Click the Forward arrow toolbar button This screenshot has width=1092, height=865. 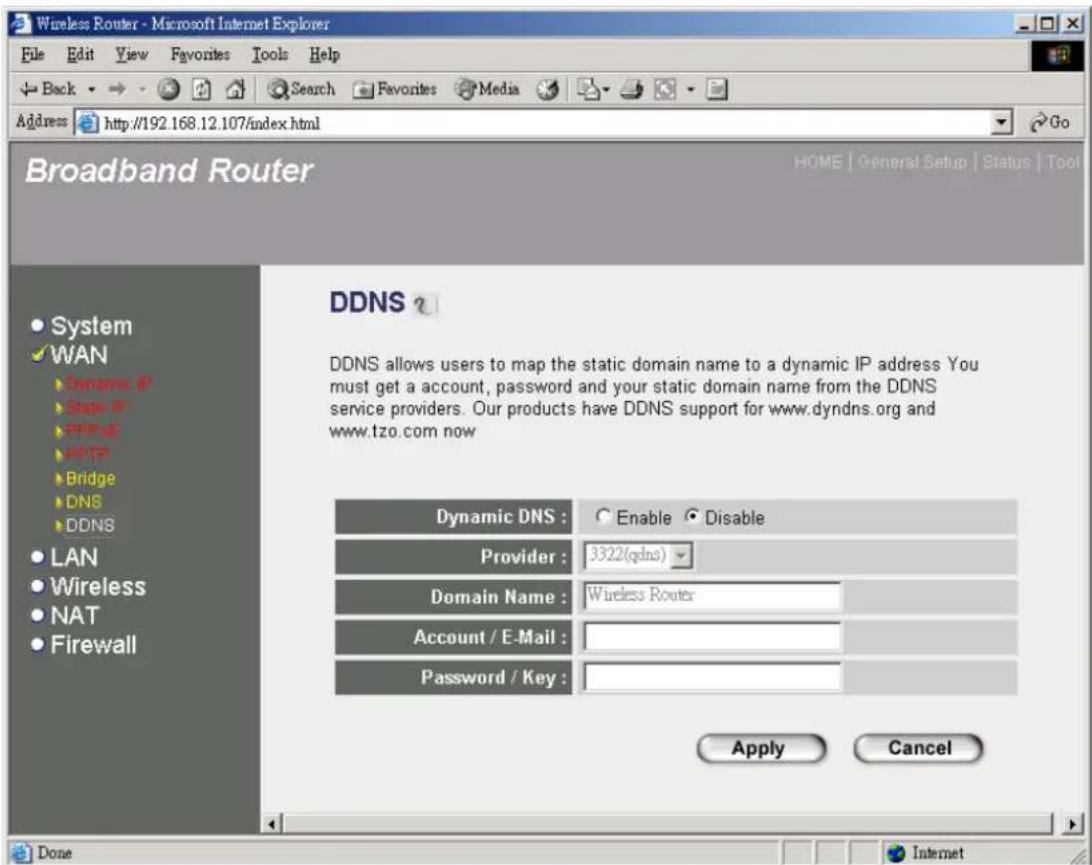[117, 89]
